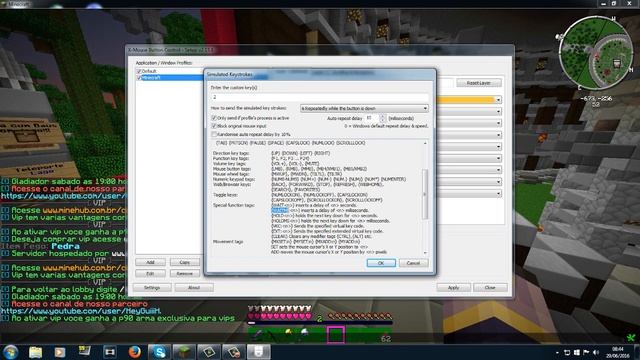Increase the auto repeat delay spinner
This screenshot has width=640, height=360.
382,116
